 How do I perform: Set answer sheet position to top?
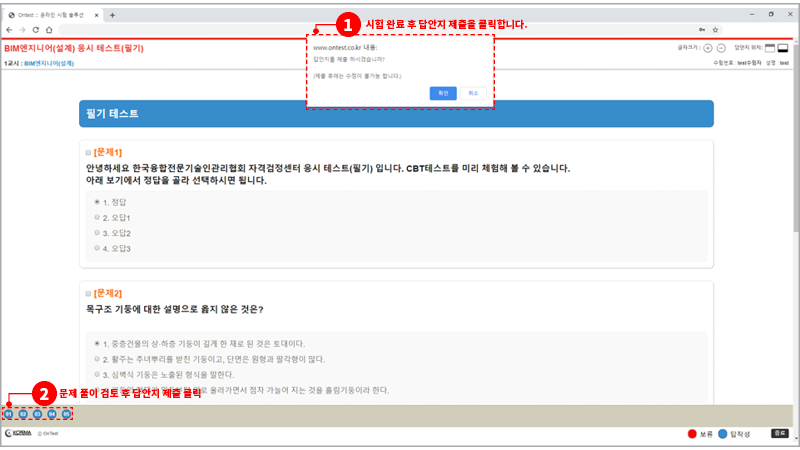(770, 48)
